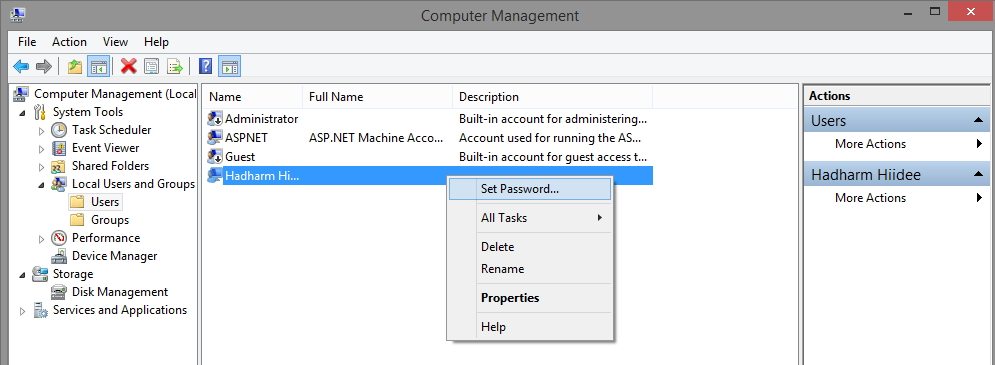Expand the Event Viewer node
995x365 pixels.
pos(42,149)
